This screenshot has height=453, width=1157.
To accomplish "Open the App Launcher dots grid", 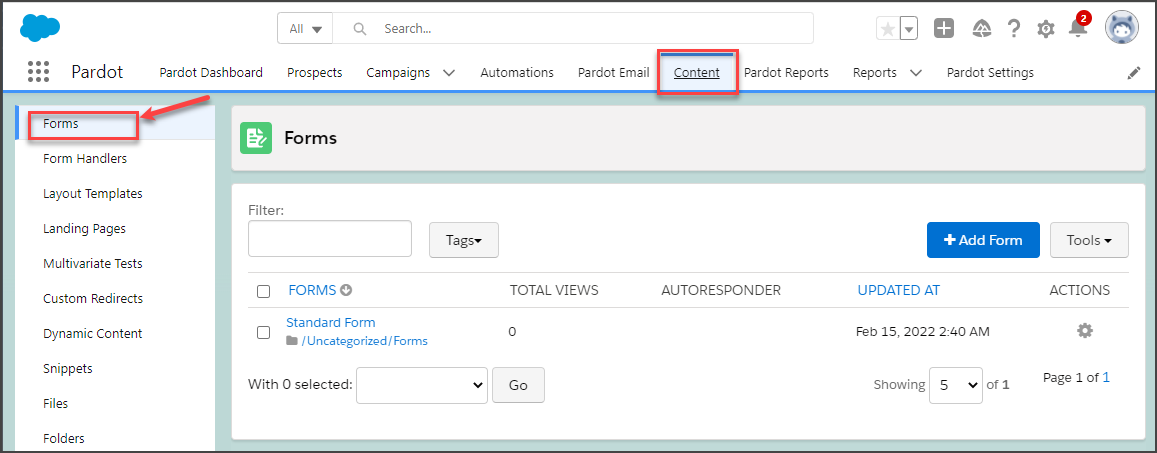I will click(x=38, y=72).
